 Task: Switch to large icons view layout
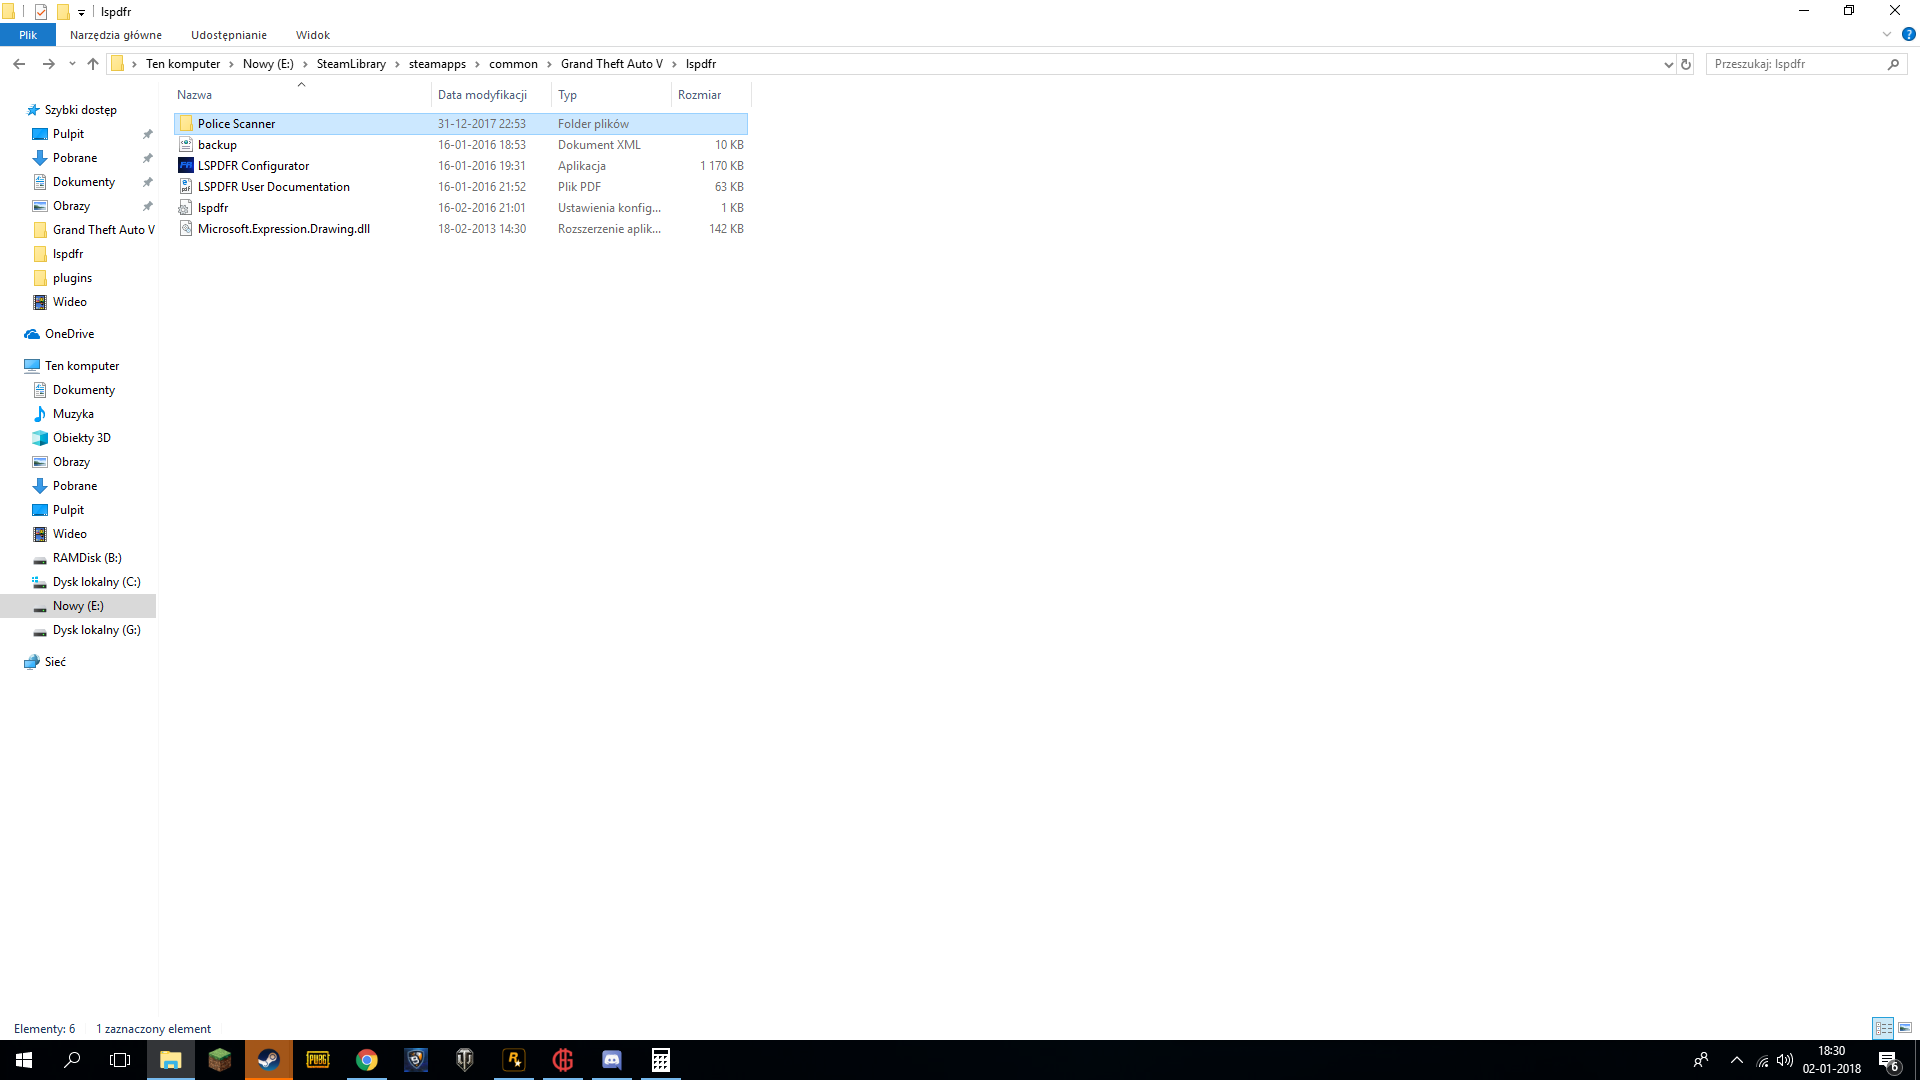click(x=1905, y=1028)
